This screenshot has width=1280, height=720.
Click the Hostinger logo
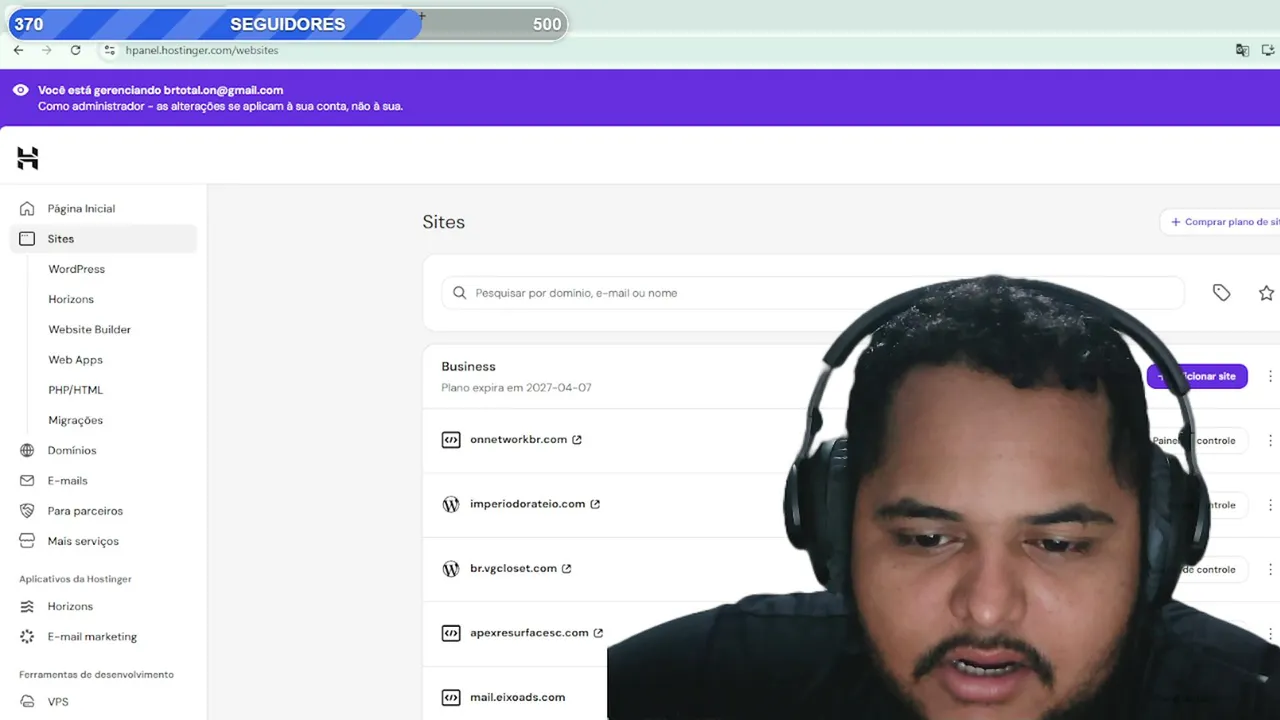click(x=28, y=158)
